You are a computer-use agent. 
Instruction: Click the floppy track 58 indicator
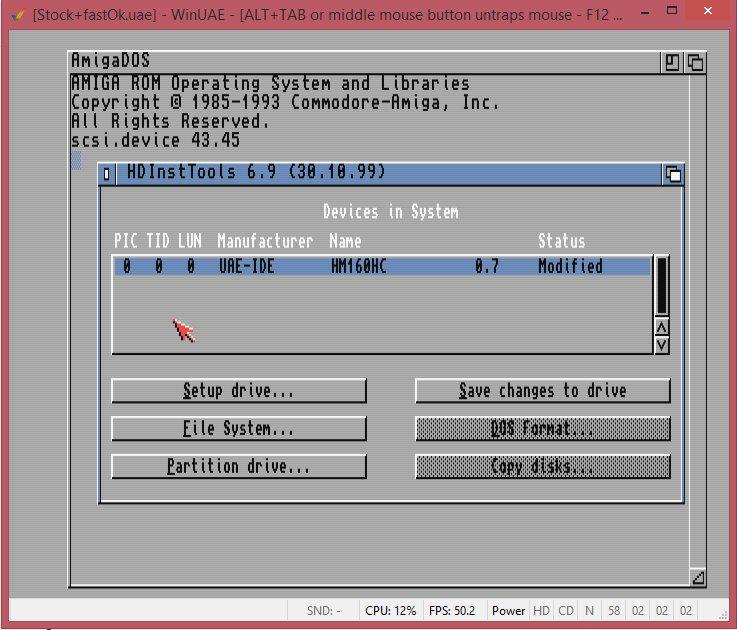614,611
